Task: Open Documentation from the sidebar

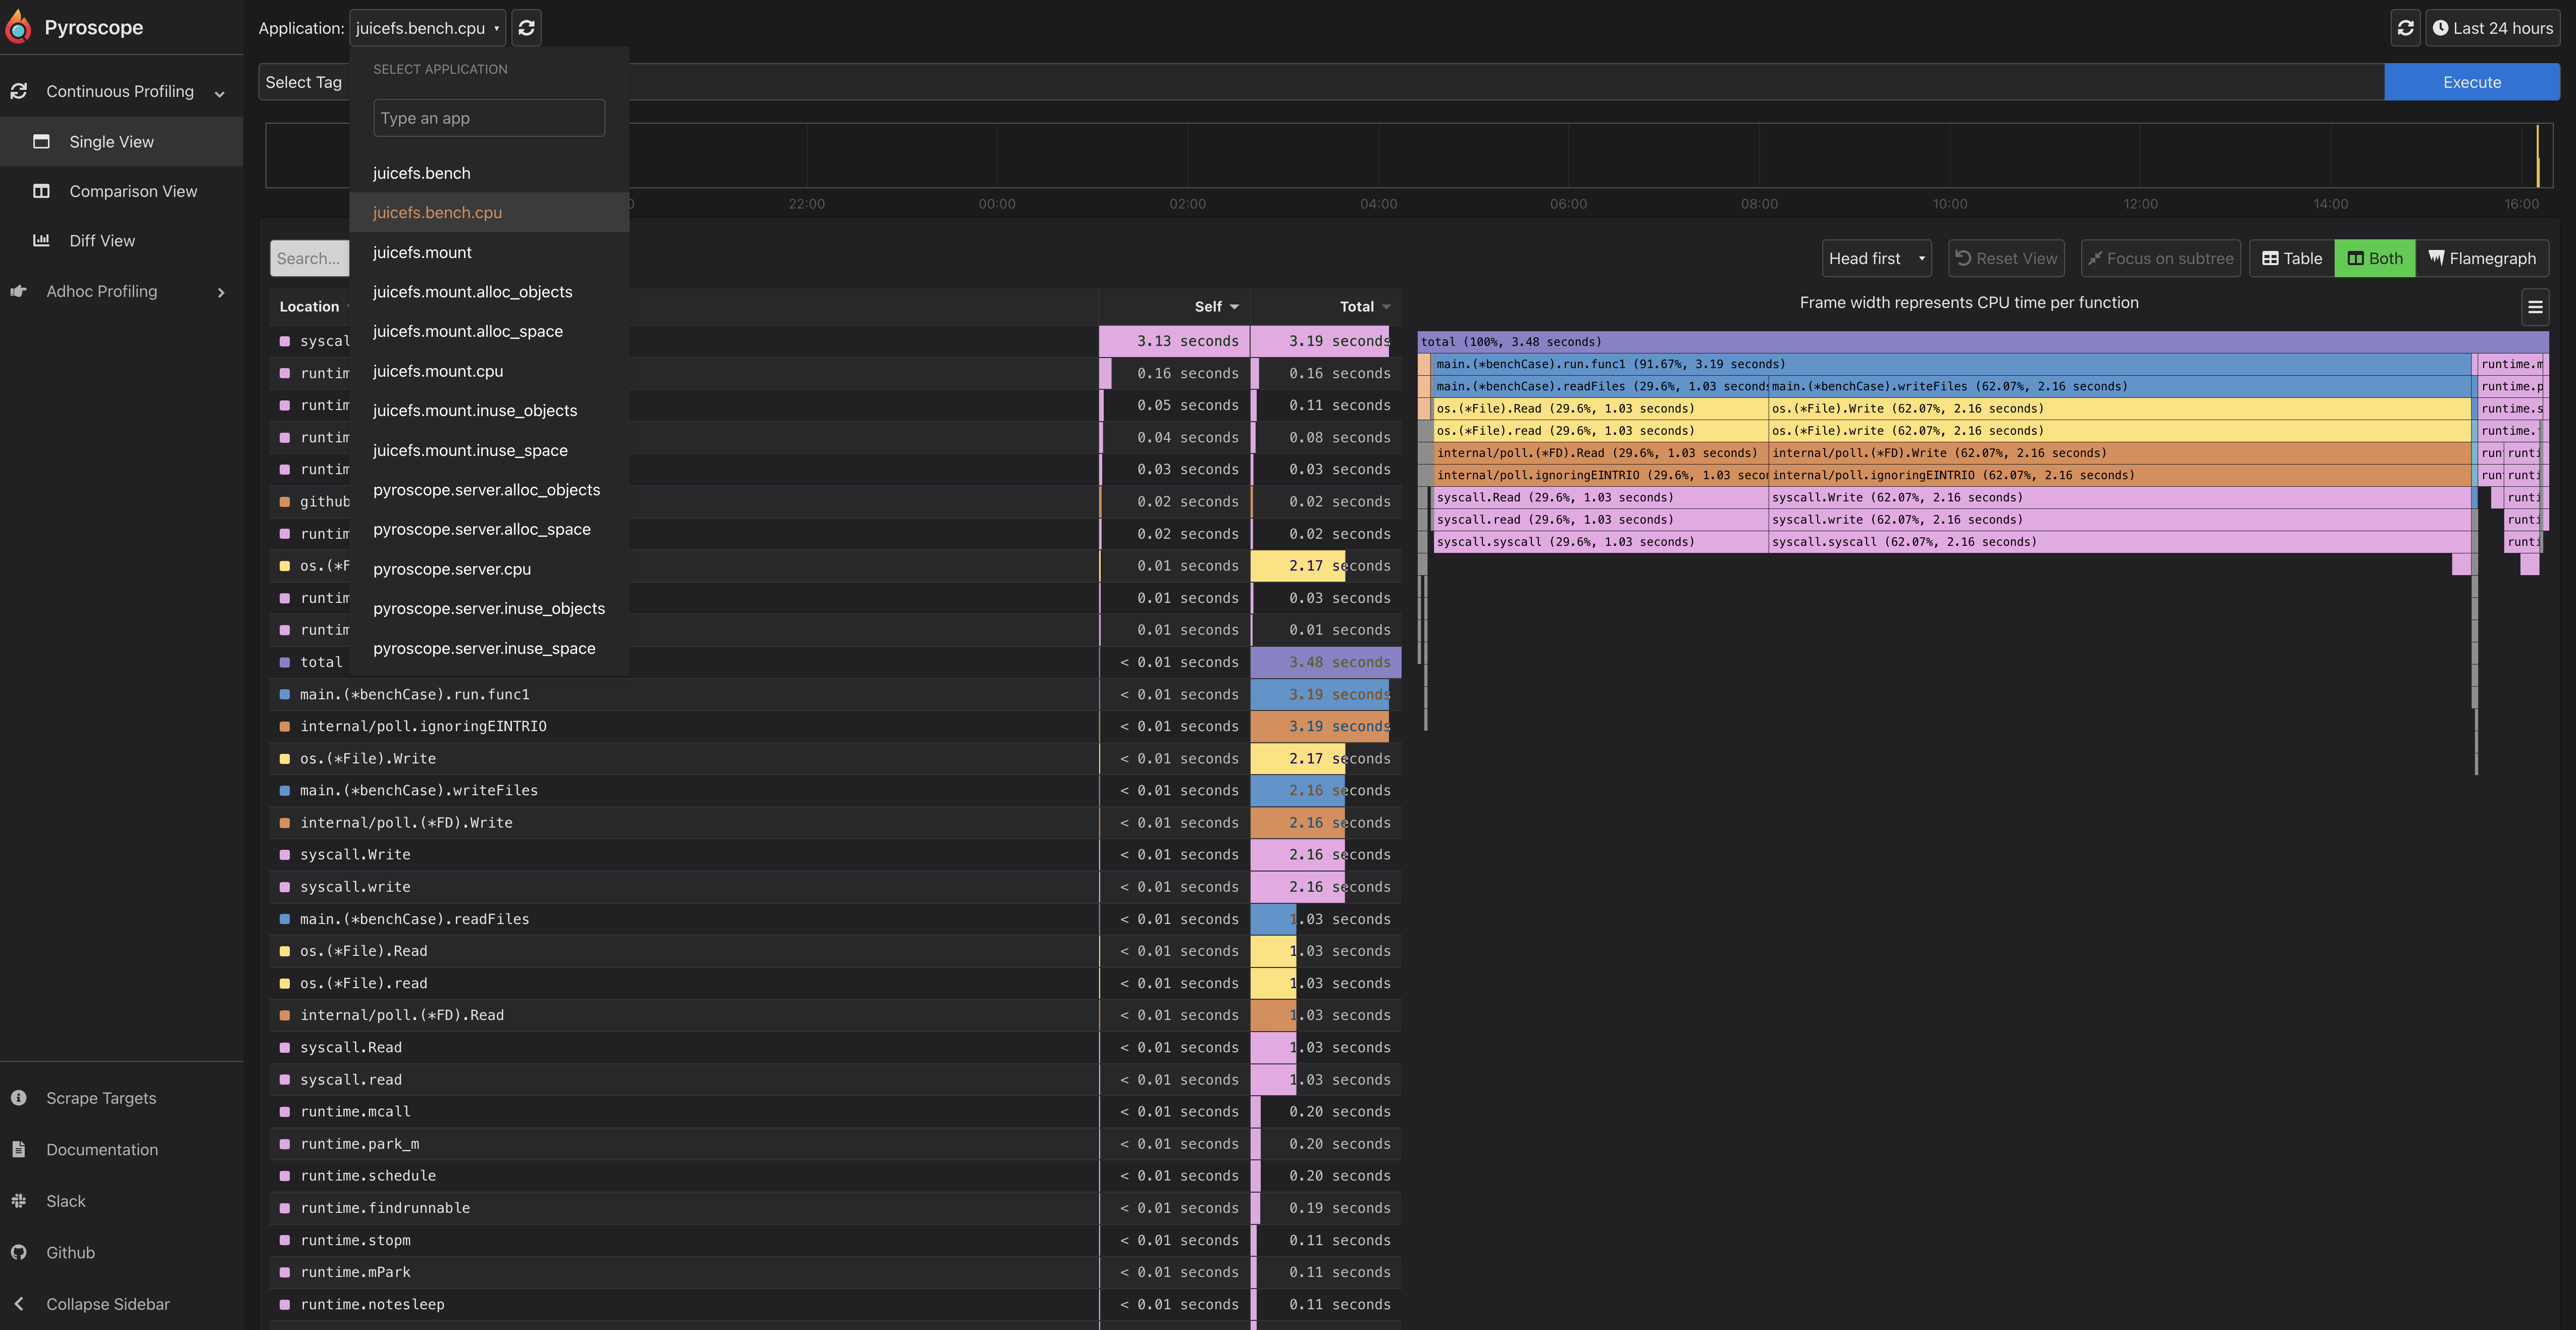Action: 101,1149
